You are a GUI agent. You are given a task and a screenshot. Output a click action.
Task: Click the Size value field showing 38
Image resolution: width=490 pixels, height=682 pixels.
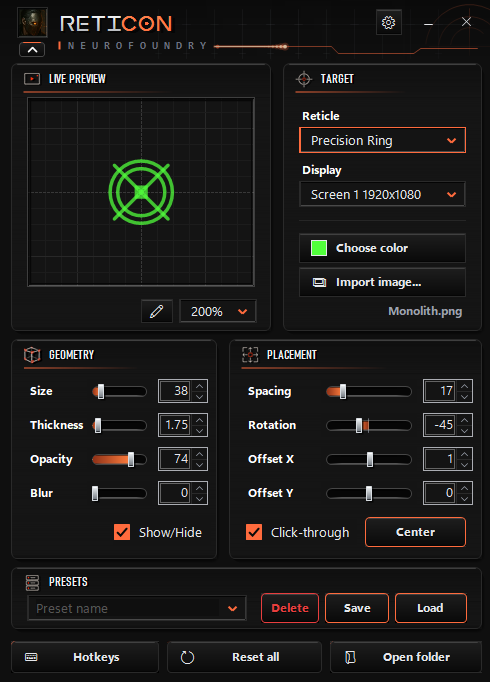[175, 391]
